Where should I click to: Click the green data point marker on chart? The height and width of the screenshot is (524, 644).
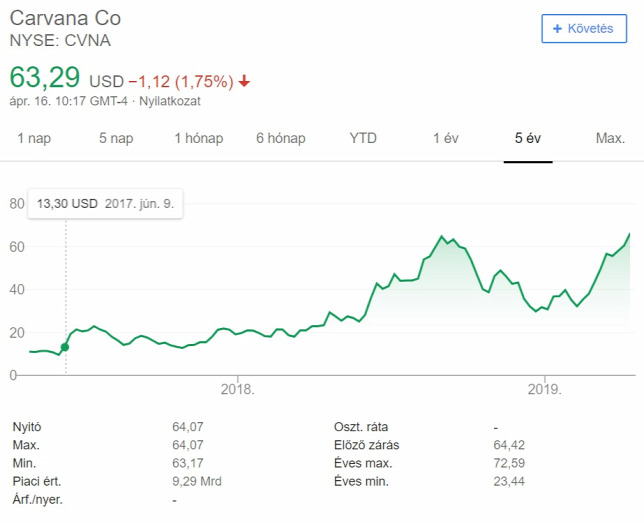pyautogui.click(x=65, y=347)
